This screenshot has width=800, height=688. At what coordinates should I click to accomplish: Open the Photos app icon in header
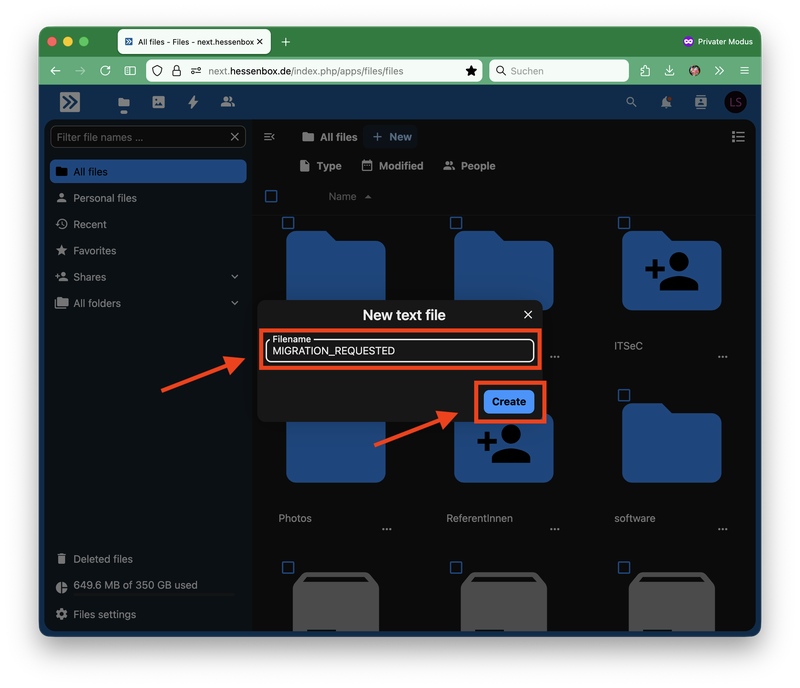point(159,102)
